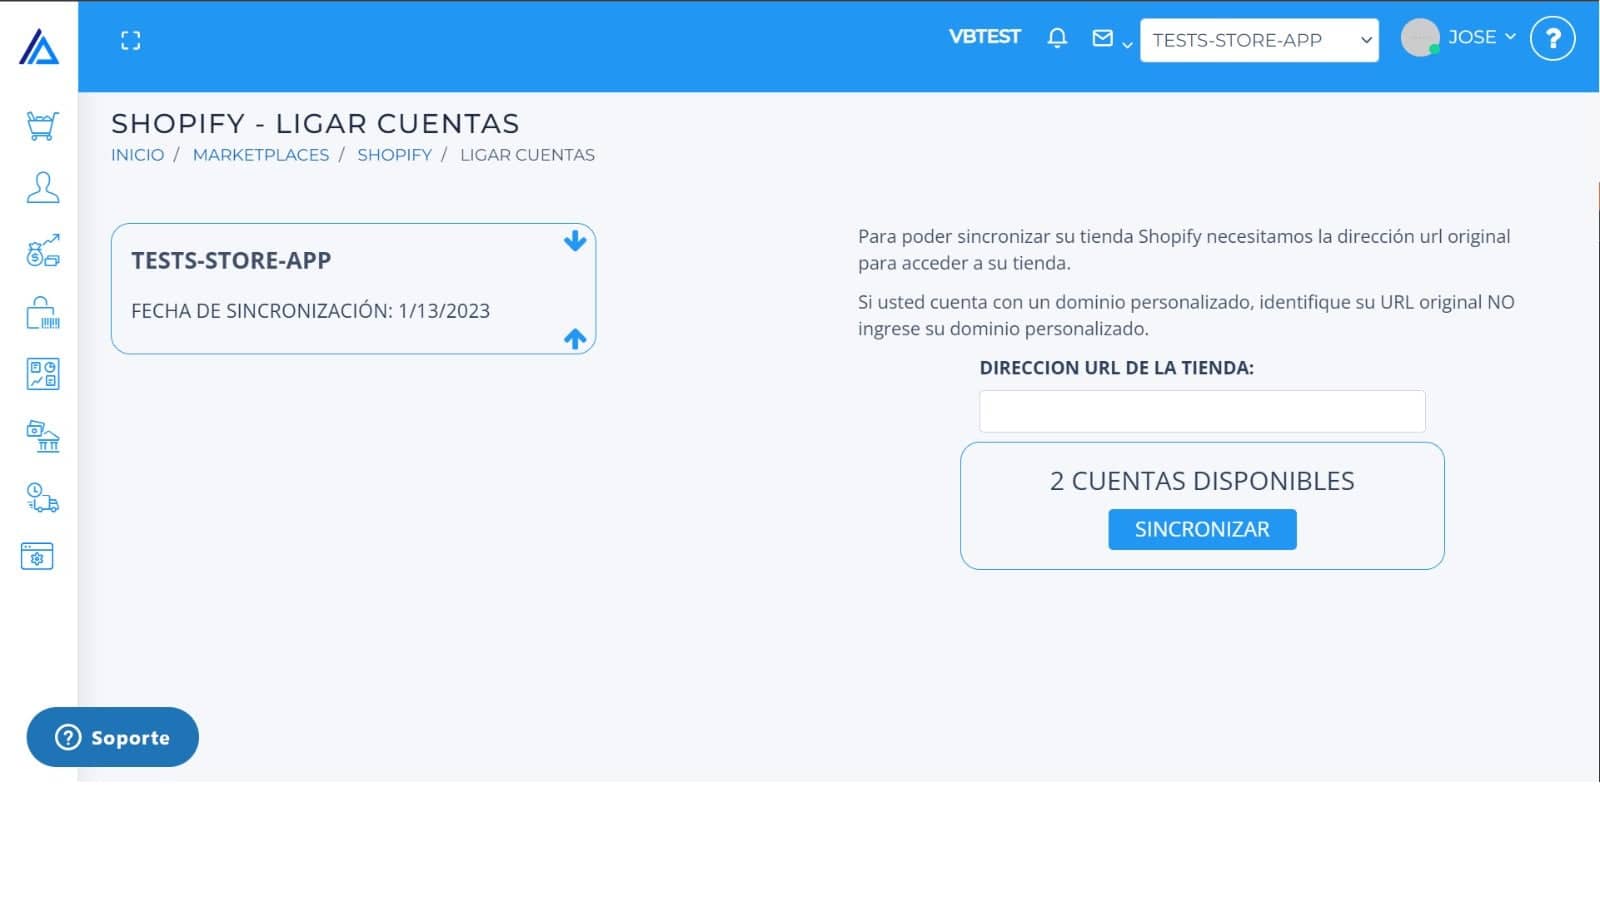This screenshot has width=1600, height=900.
Task: Click the shopping cart sidebar icon
Action: [42, 126]
